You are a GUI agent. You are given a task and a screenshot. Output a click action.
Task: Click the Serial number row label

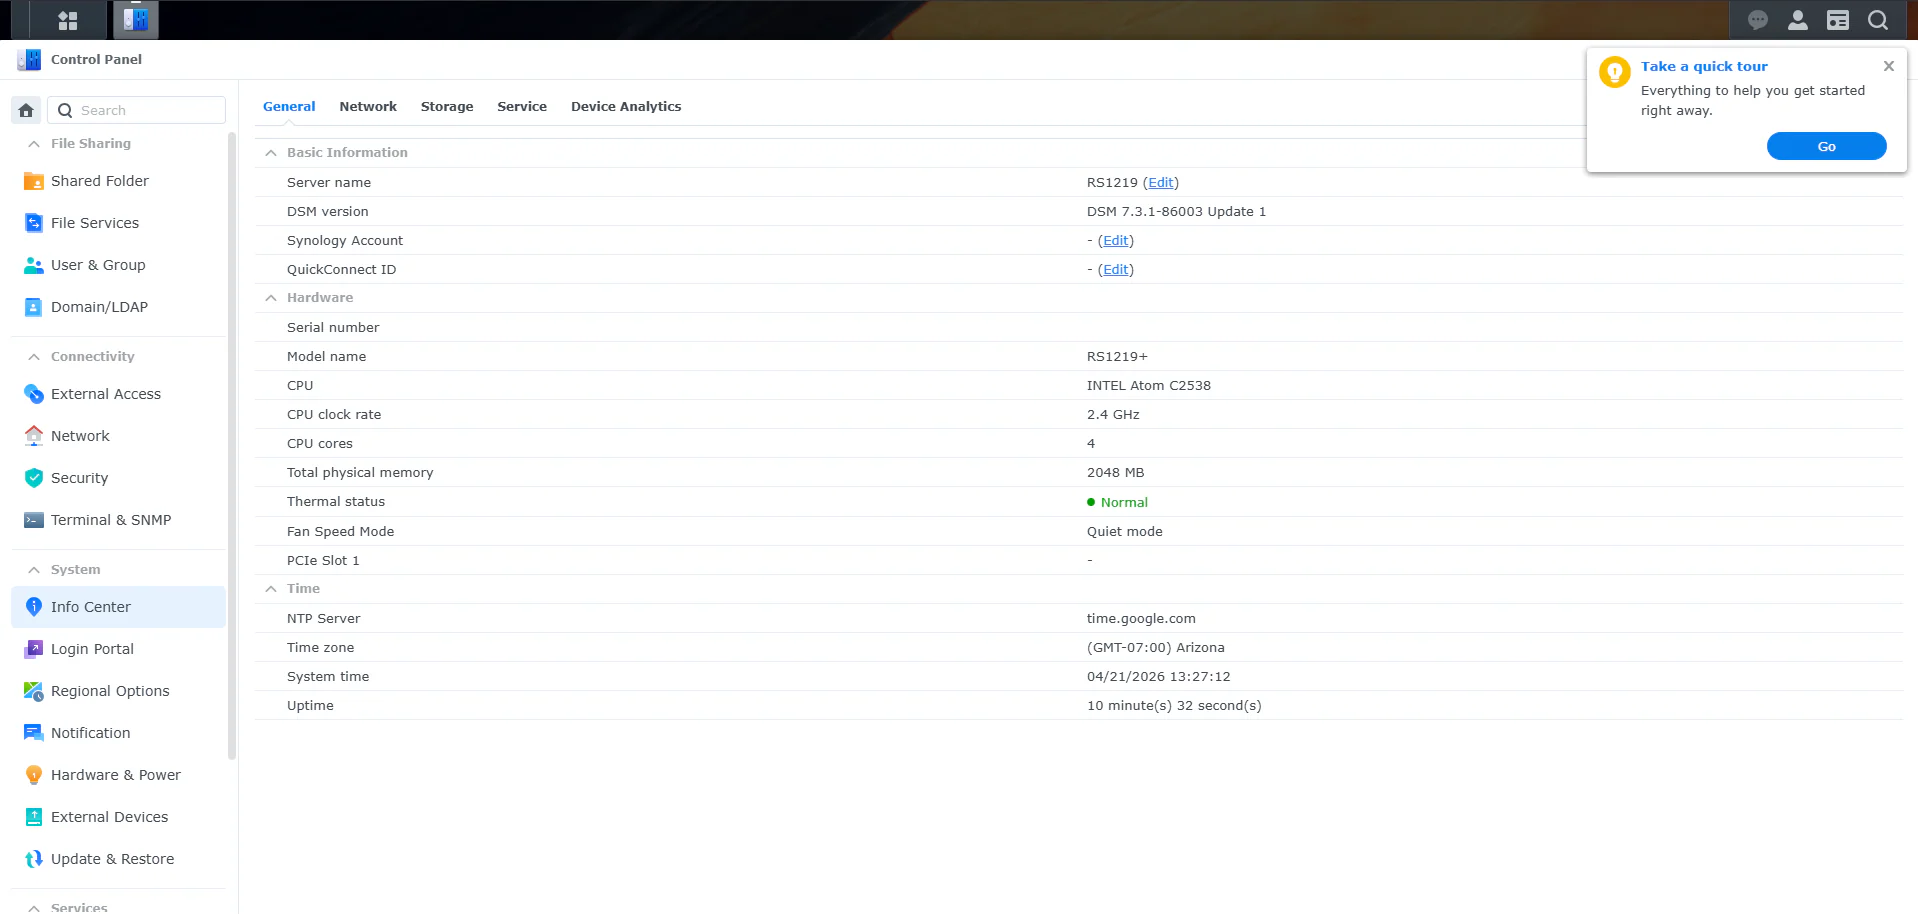(333, 327)
